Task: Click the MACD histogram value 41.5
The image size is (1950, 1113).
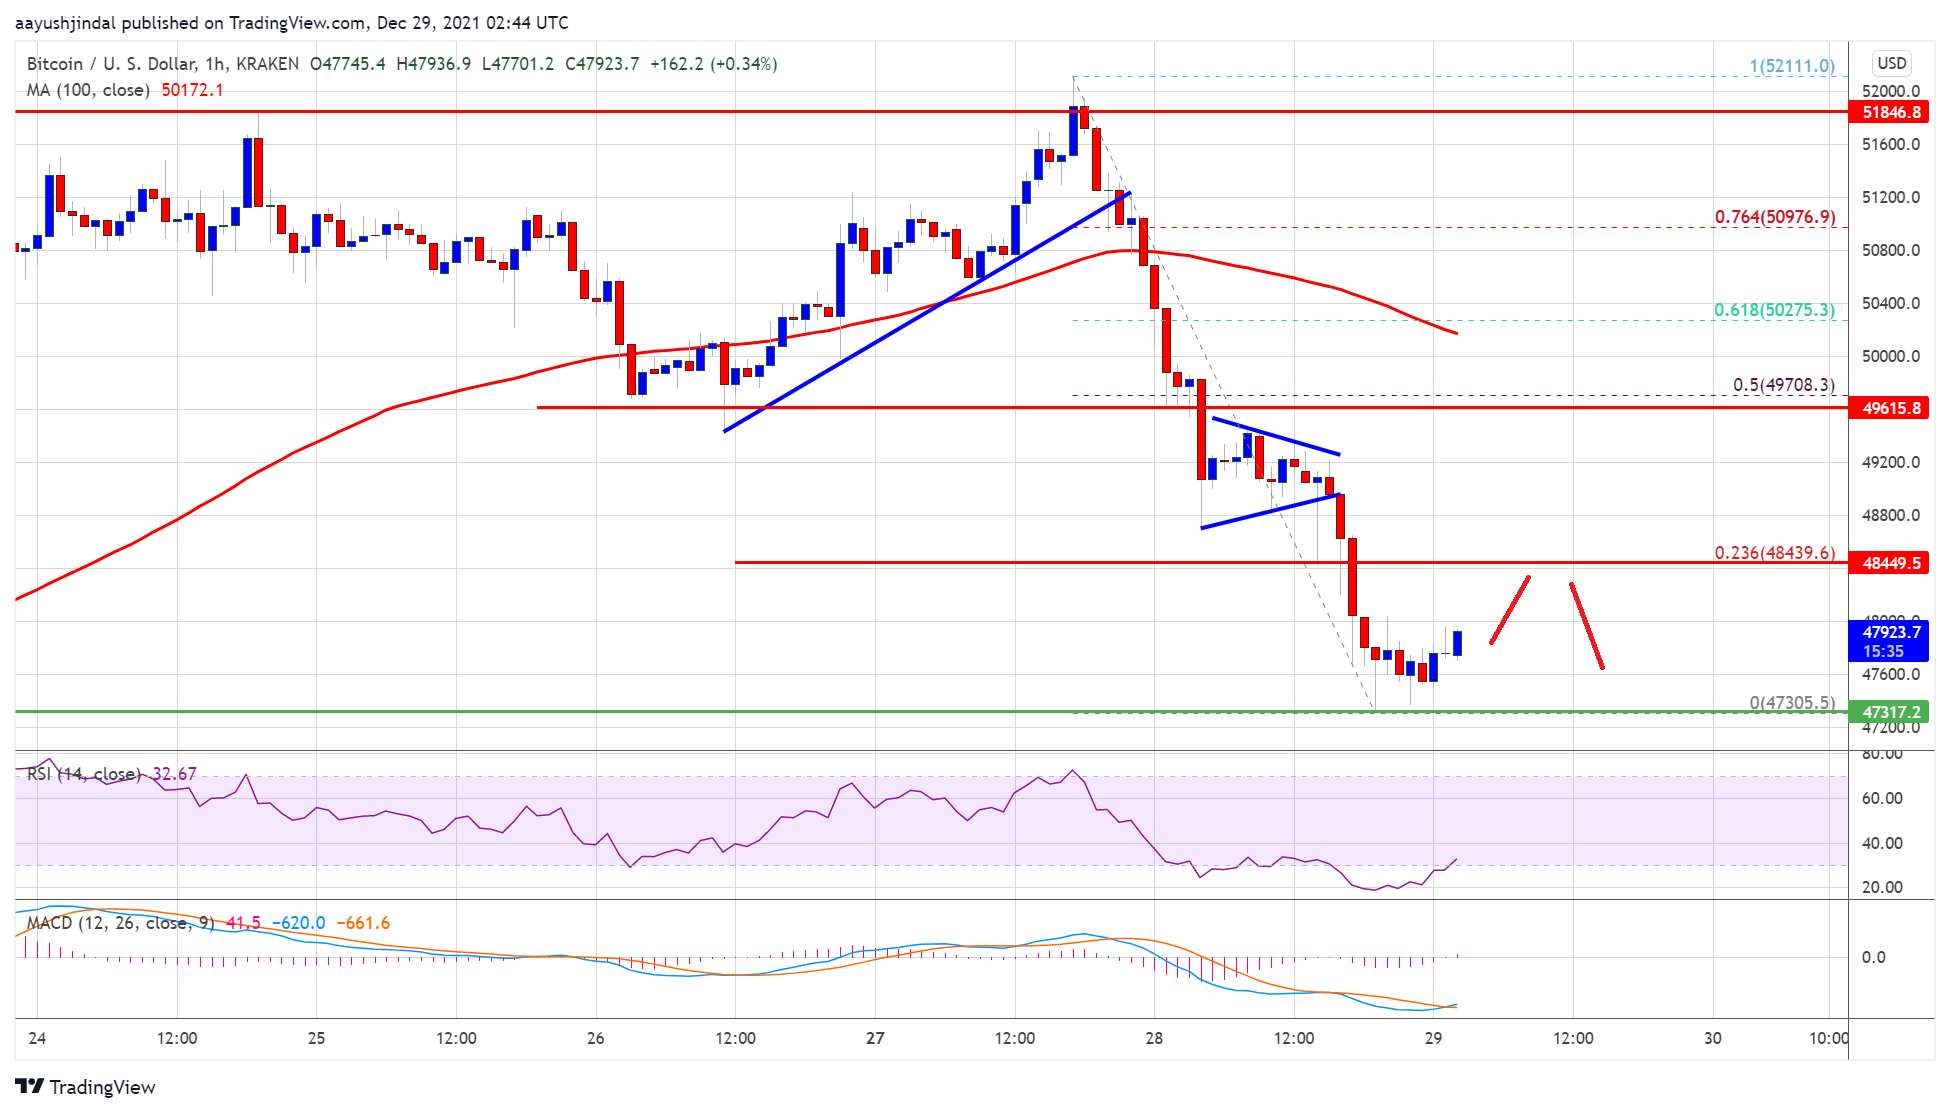Action: point(243,923)
